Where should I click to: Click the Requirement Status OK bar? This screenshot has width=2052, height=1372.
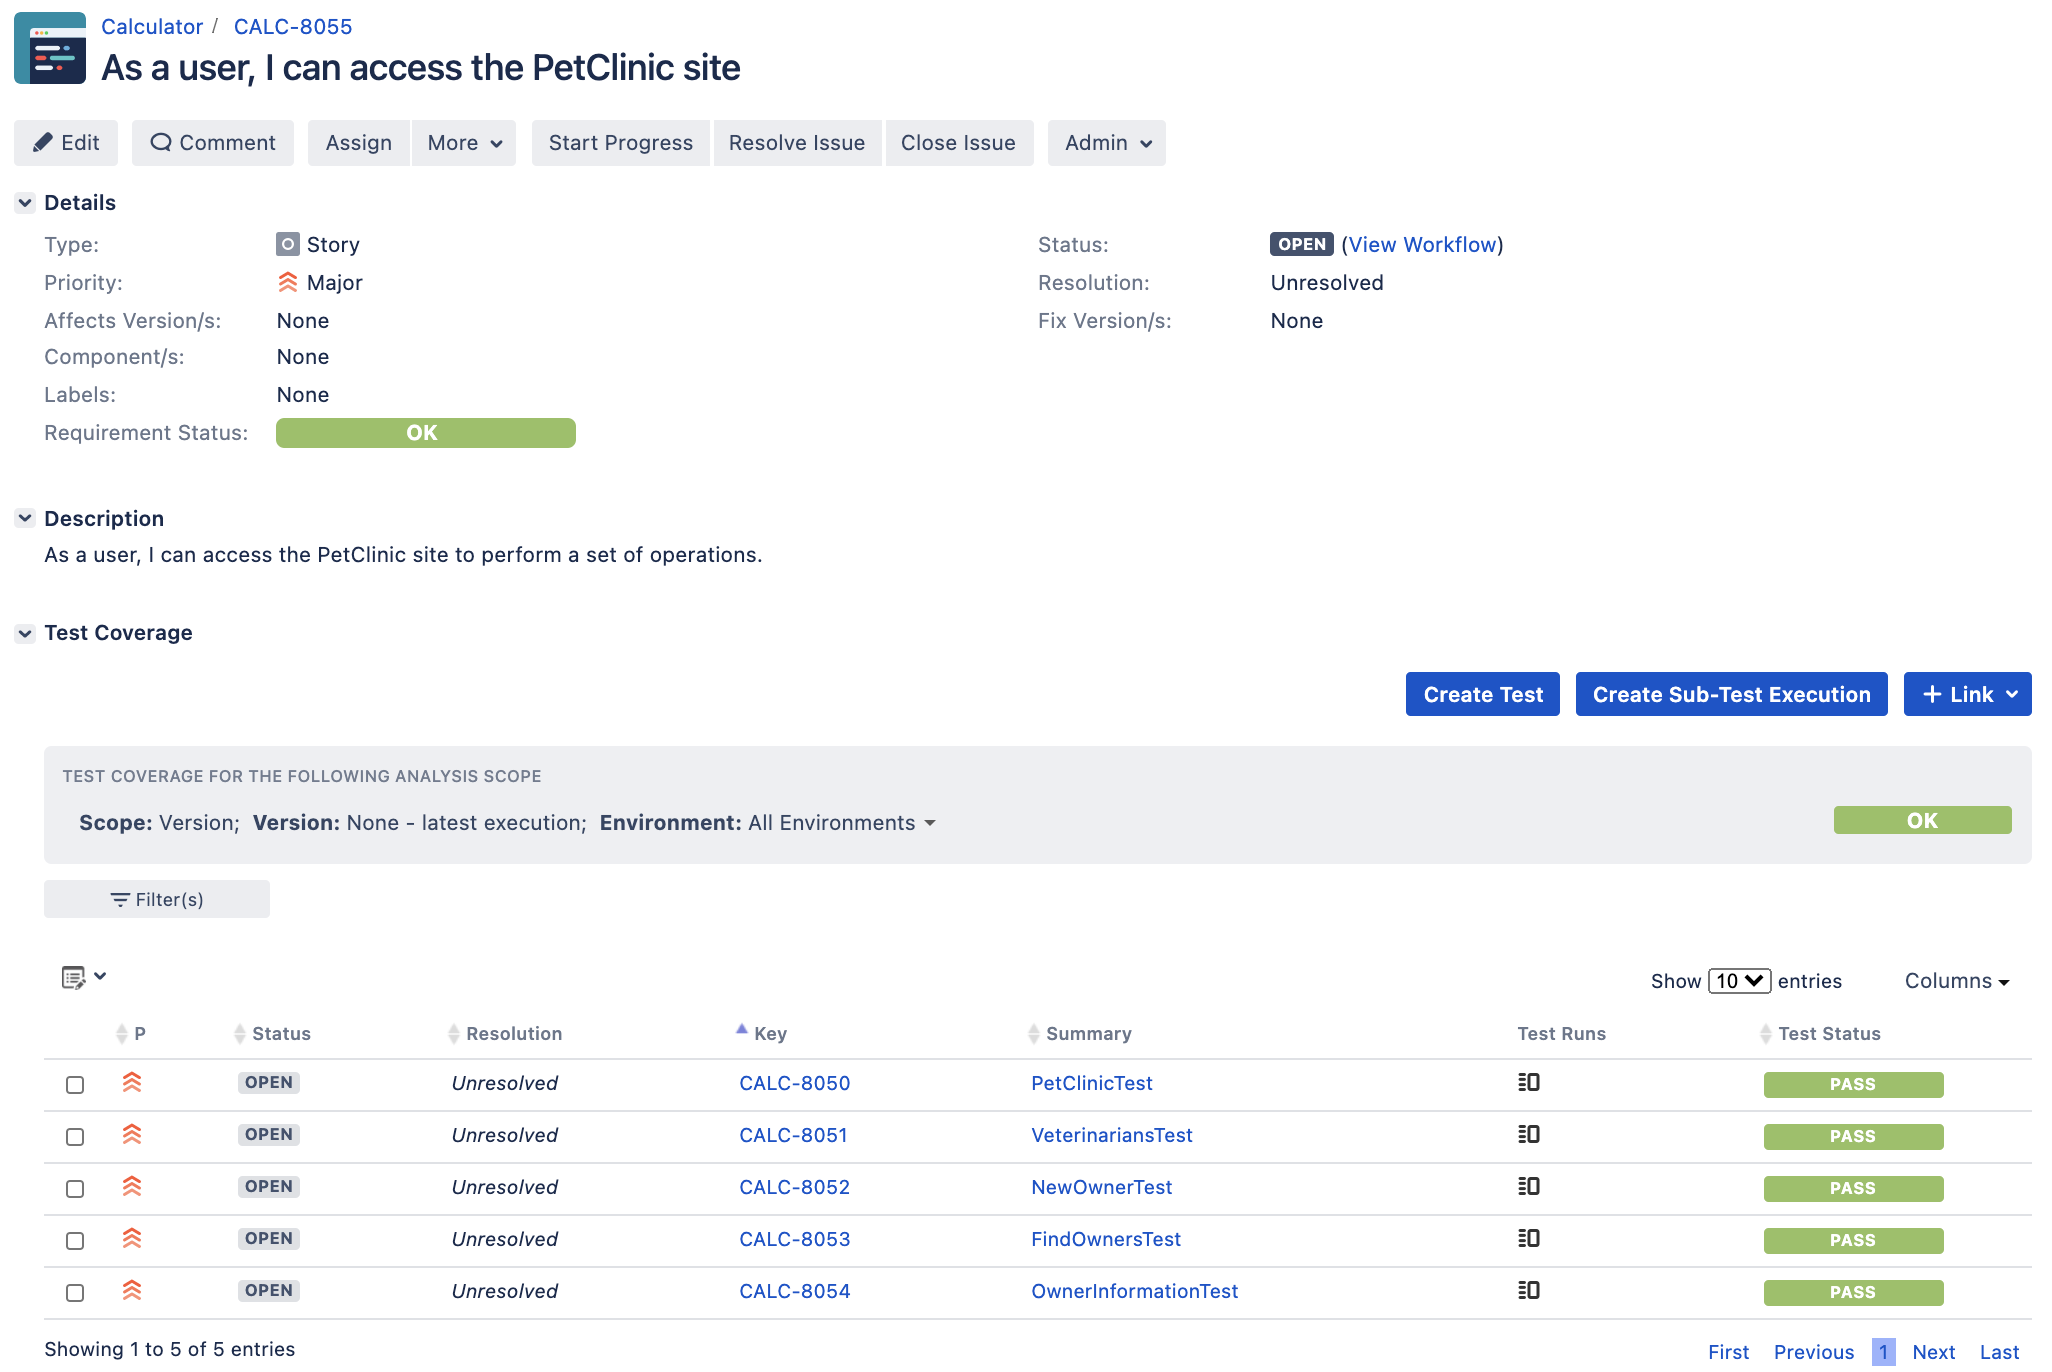coord(426,433)
